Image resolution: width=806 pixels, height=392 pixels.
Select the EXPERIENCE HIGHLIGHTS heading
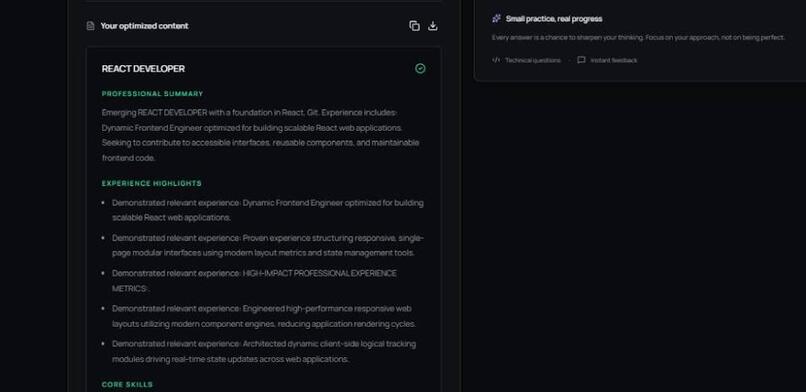152,183
